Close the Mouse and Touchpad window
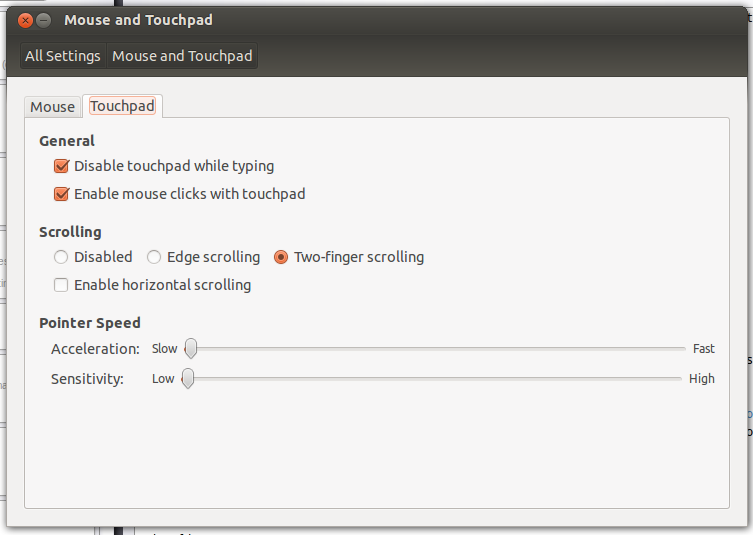The width and height of the screenshot is (753, 535). point(25,21)
